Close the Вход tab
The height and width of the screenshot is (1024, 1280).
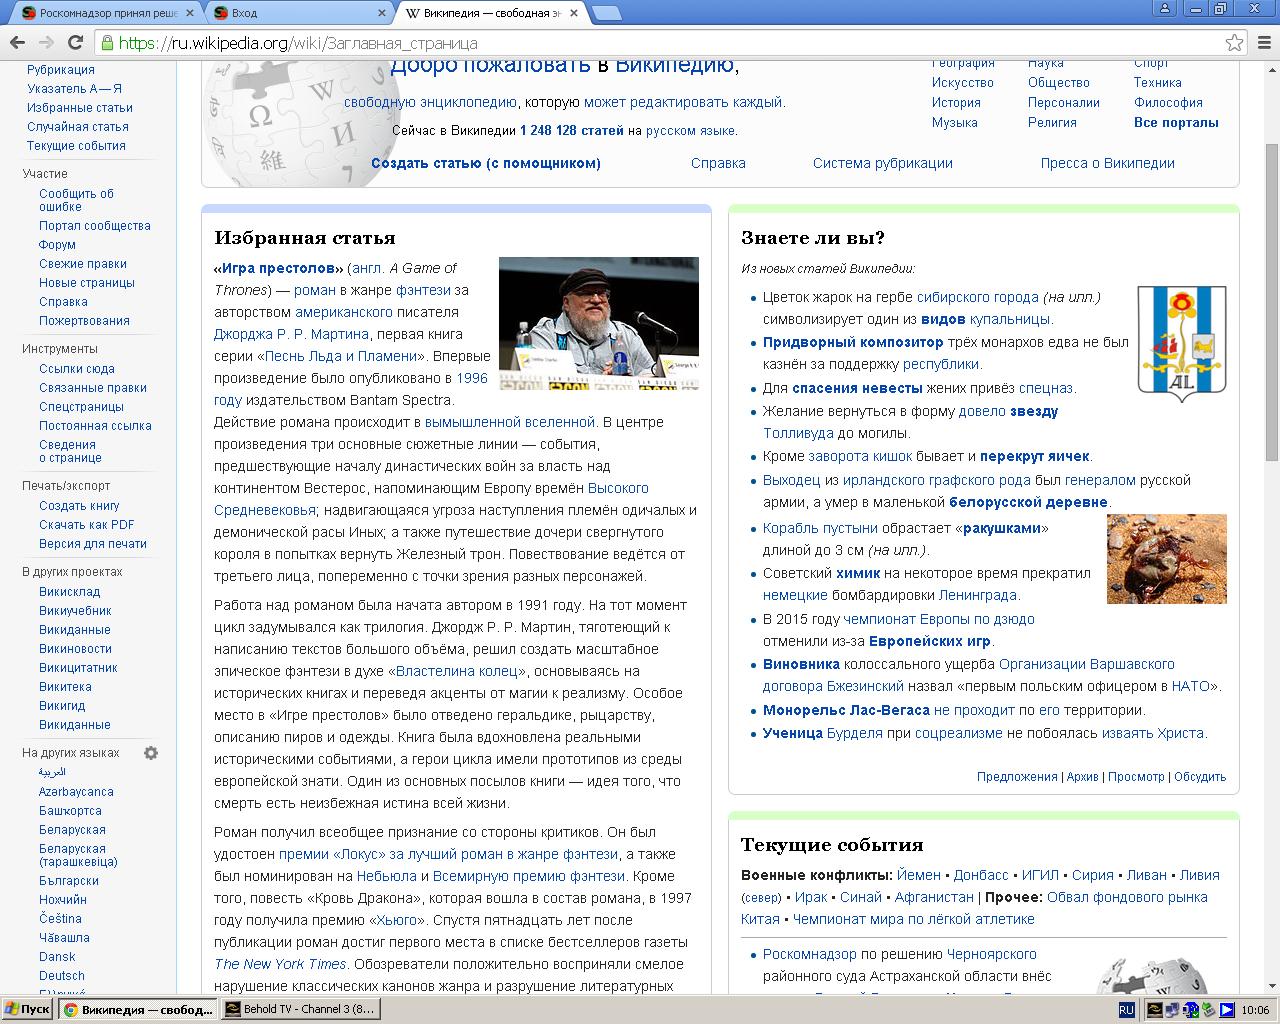tap(383, 13)
